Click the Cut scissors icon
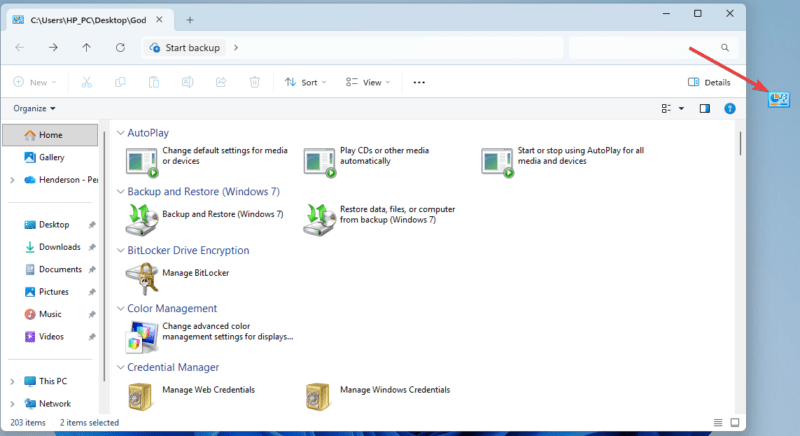 (87, 82)
